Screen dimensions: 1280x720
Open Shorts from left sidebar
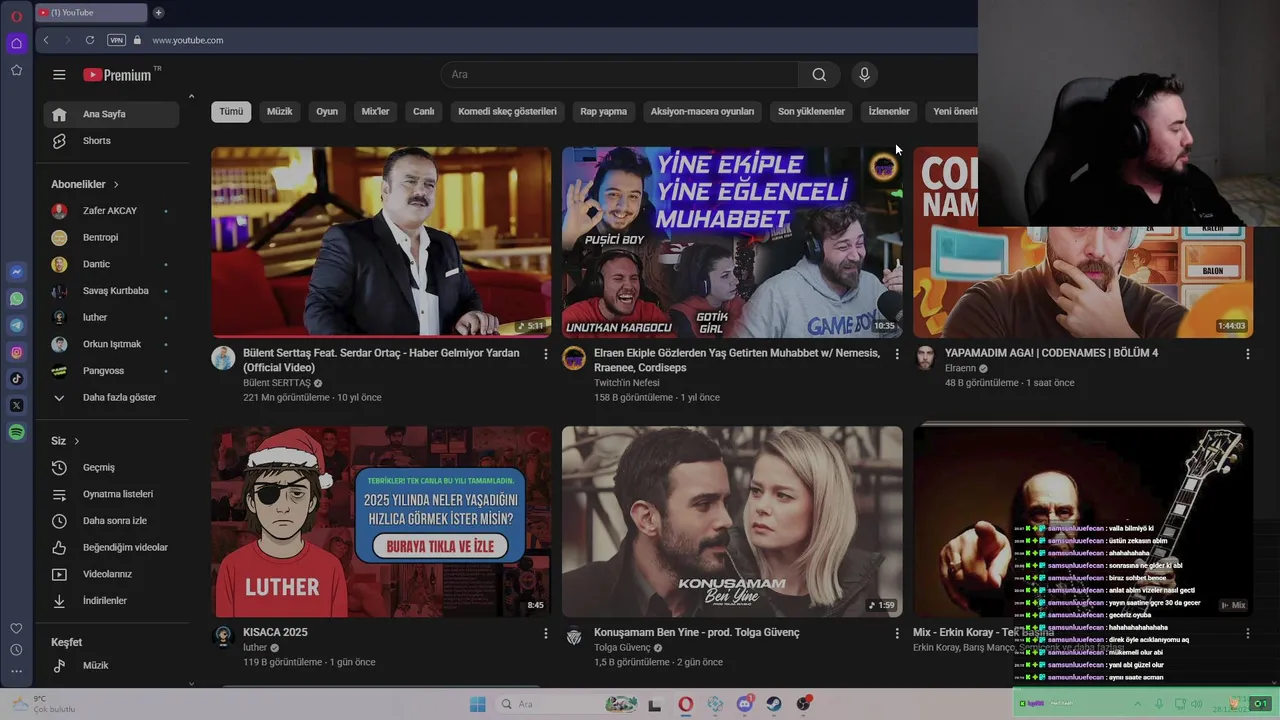pos(111,141)
